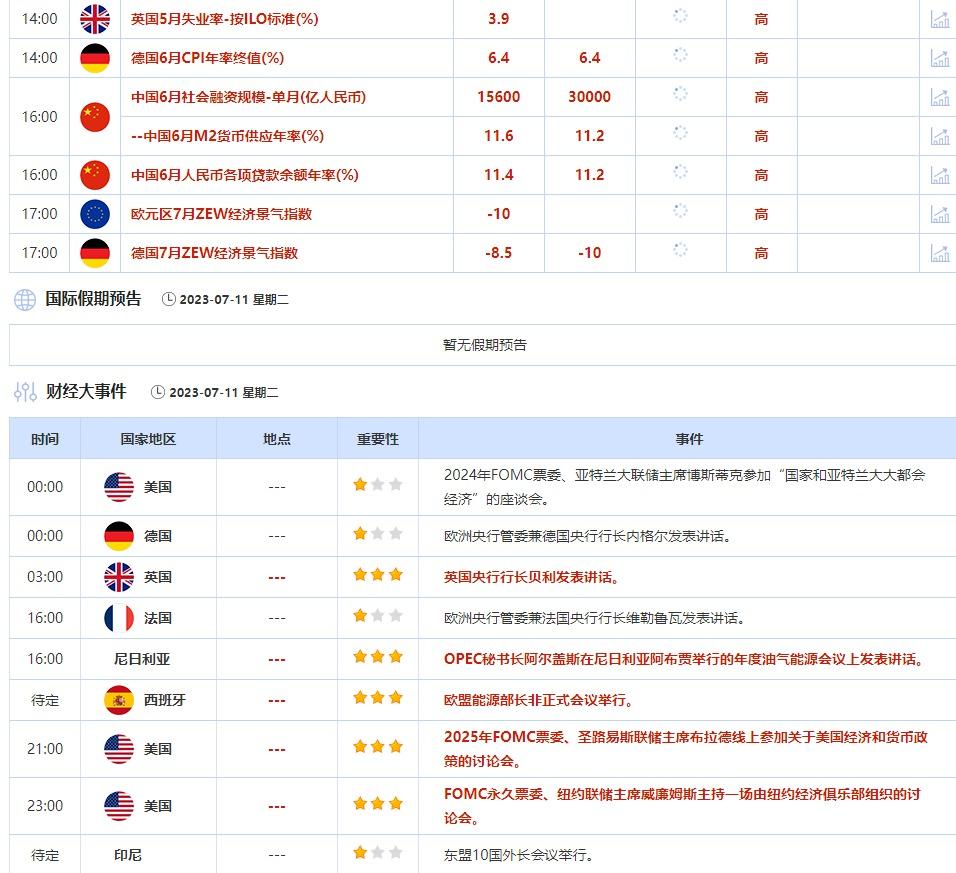
Task: Select the China flag on 人民币贷款 row
Action: point(94,174)
